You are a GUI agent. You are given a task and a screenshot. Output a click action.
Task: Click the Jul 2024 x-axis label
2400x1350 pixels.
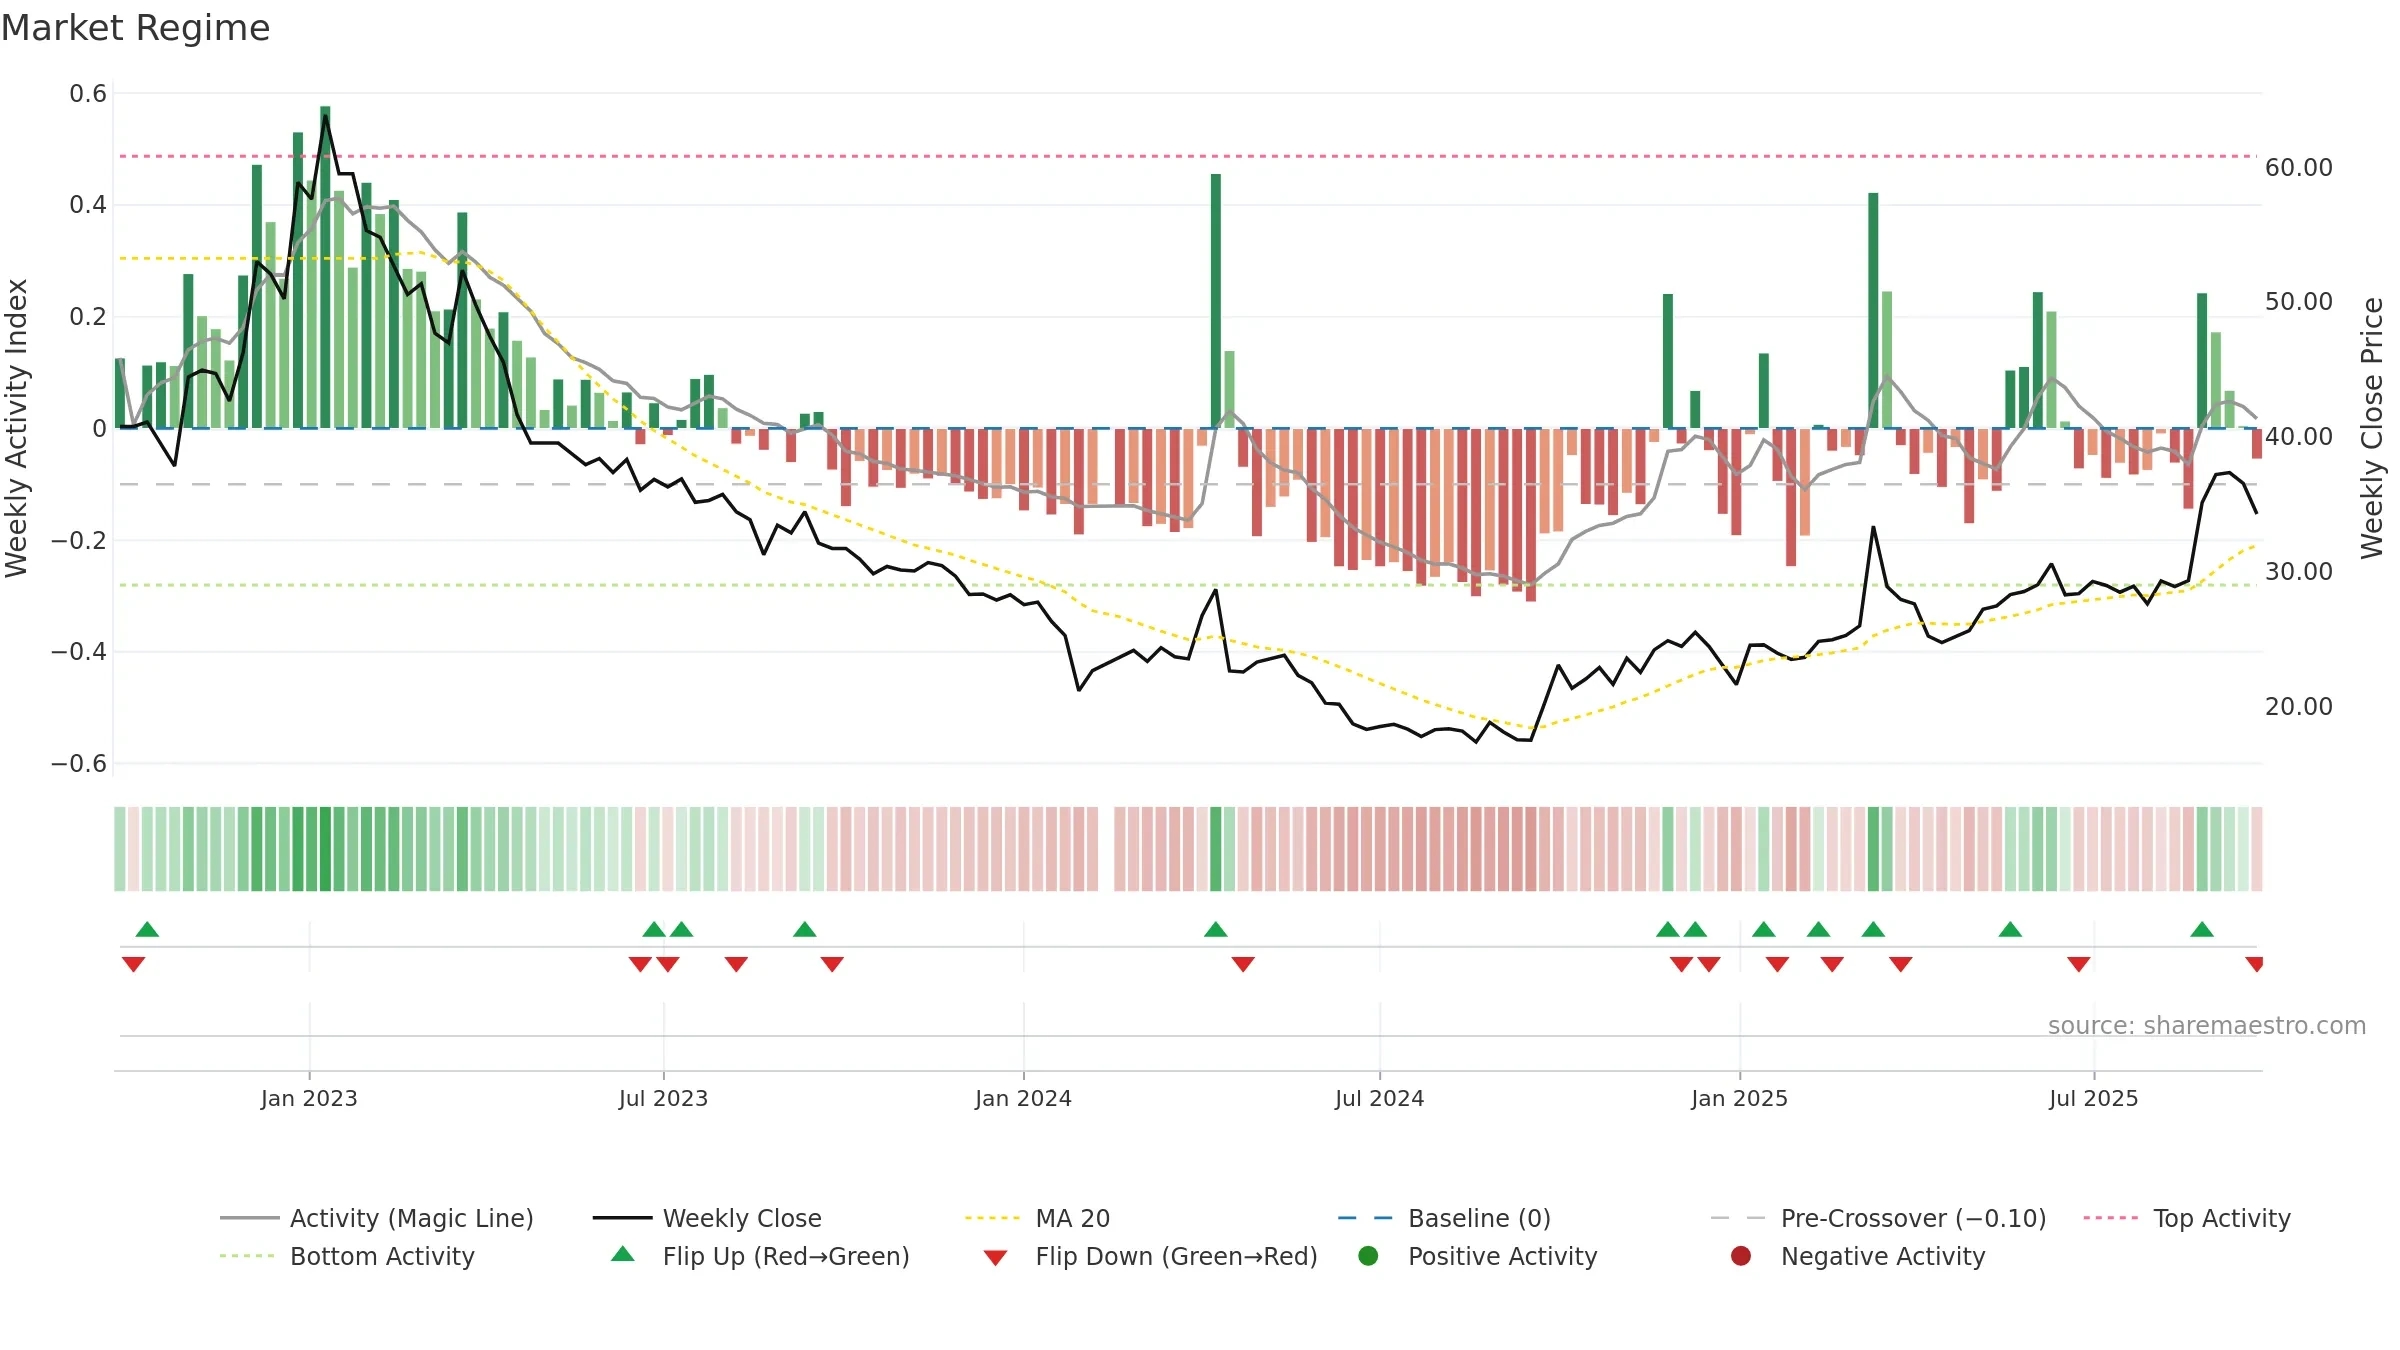pos(1379,1098)
